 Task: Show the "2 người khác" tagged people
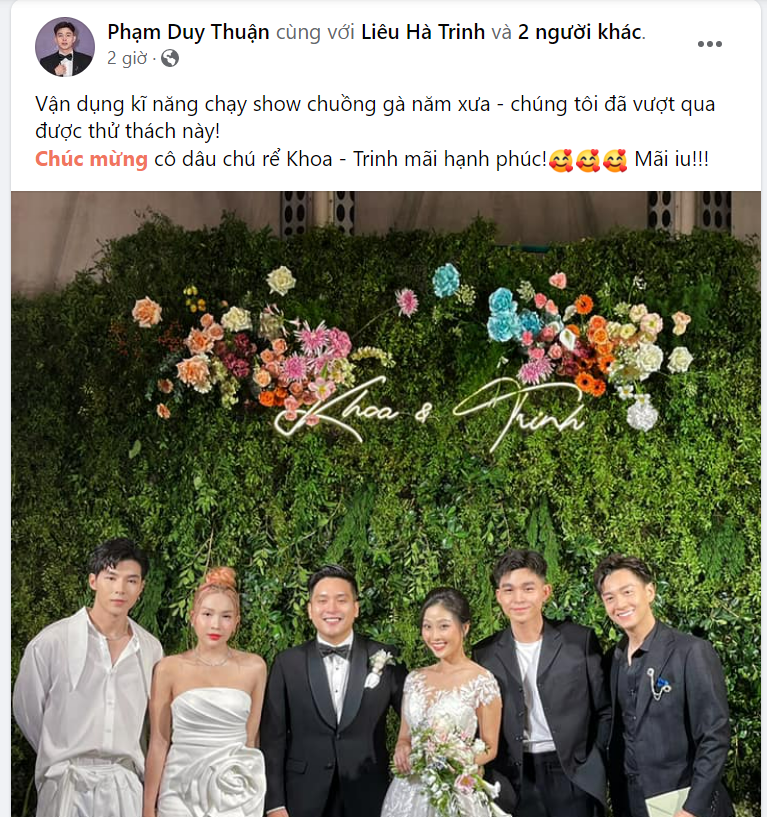tap(579, 32)
